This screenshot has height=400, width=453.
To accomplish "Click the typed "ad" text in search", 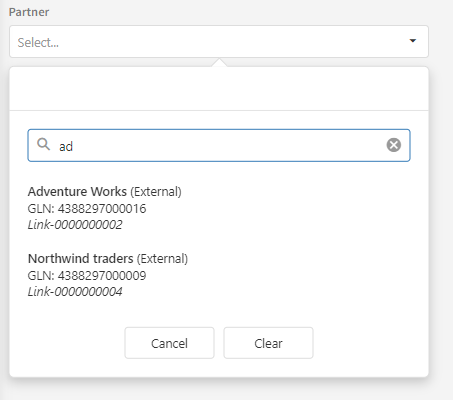I will (x=66, y=146).
